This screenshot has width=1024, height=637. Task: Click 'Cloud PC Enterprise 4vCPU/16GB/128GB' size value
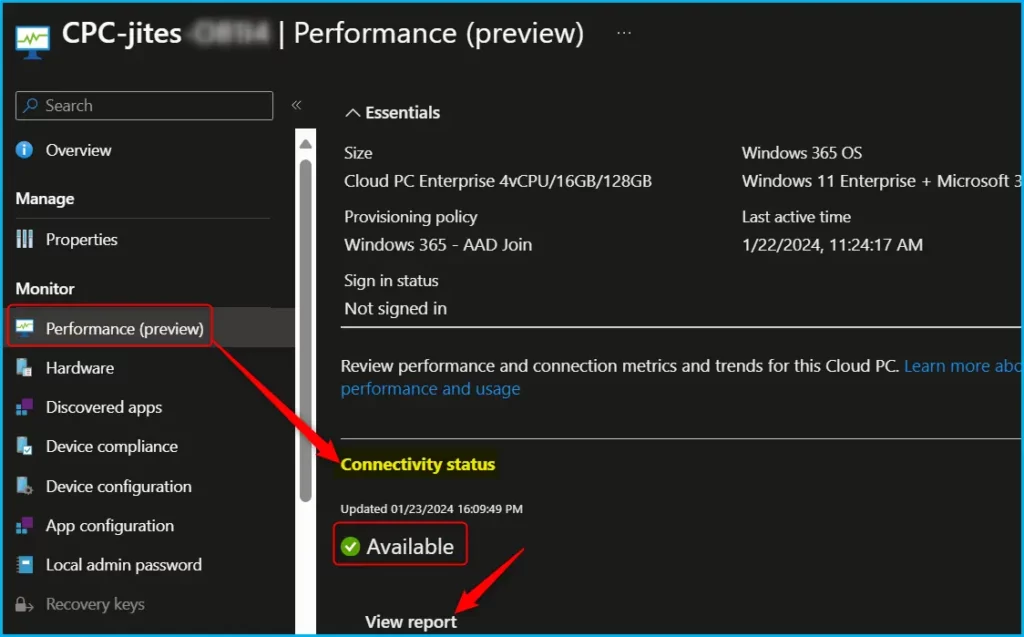click(498, 181)
